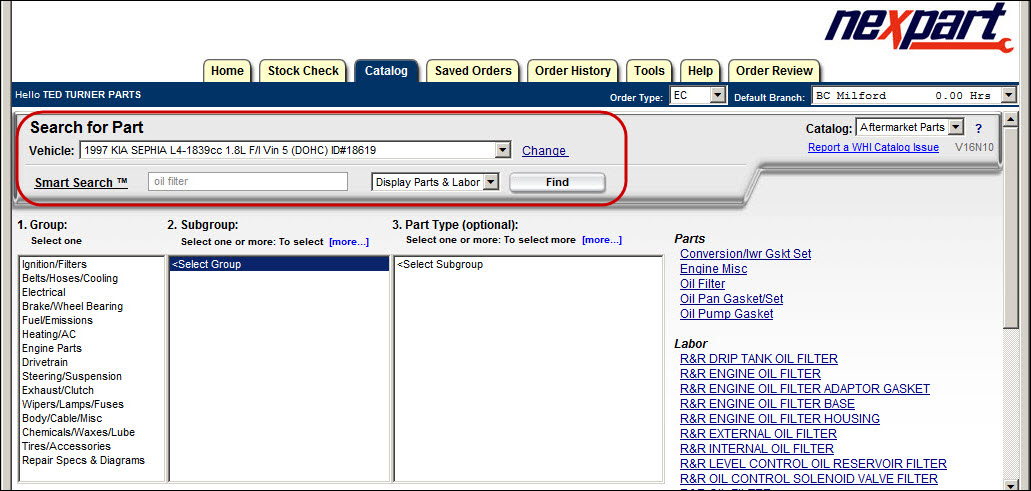Click the blue question mark help icon
The height and width of the screenshot is (491, 1031).
point(978,128)
